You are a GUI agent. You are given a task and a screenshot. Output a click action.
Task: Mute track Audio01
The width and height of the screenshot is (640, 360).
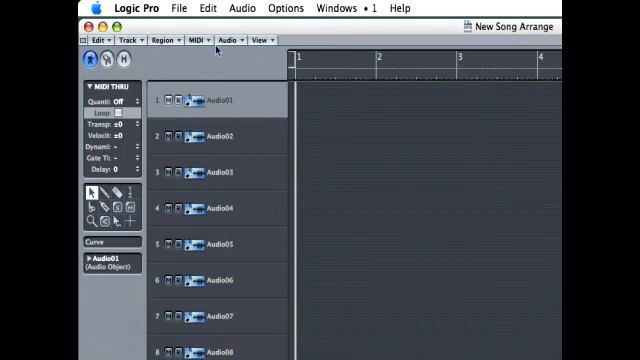[168, 100]
